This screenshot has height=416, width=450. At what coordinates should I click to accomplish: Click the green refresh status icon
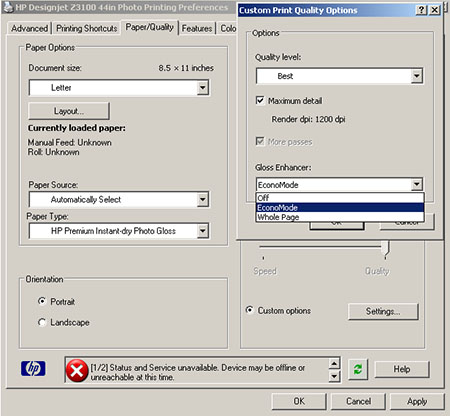[x=358, y=369]
